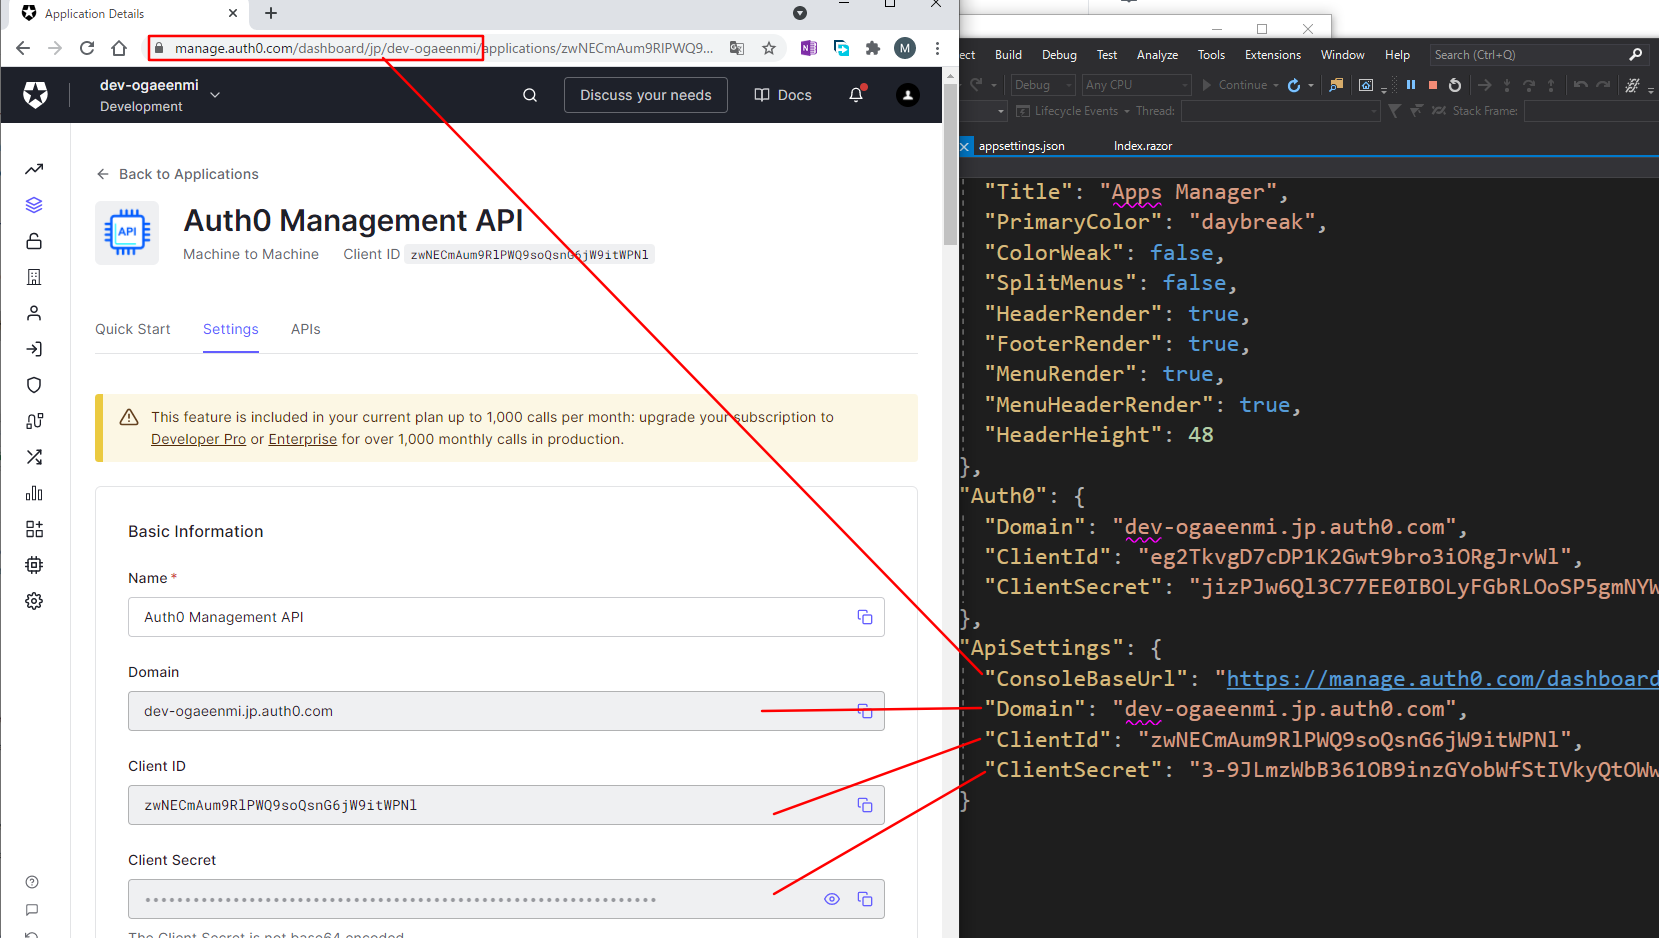Open Marketplace grid-plus icon in sidebar
The image size is (1659, 938).
click(34, 529)
